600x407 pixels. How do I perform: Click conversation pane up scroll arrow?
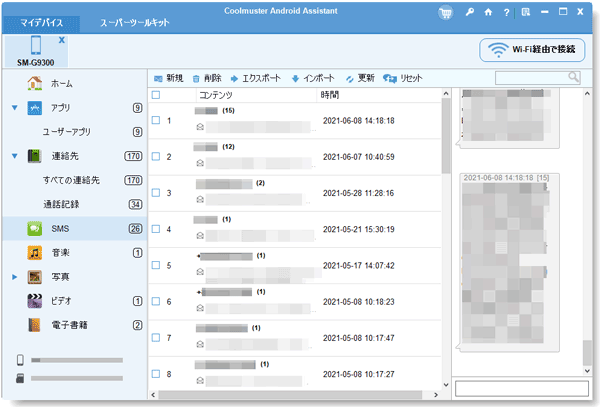pyautogui.click(x=587, y=93)
